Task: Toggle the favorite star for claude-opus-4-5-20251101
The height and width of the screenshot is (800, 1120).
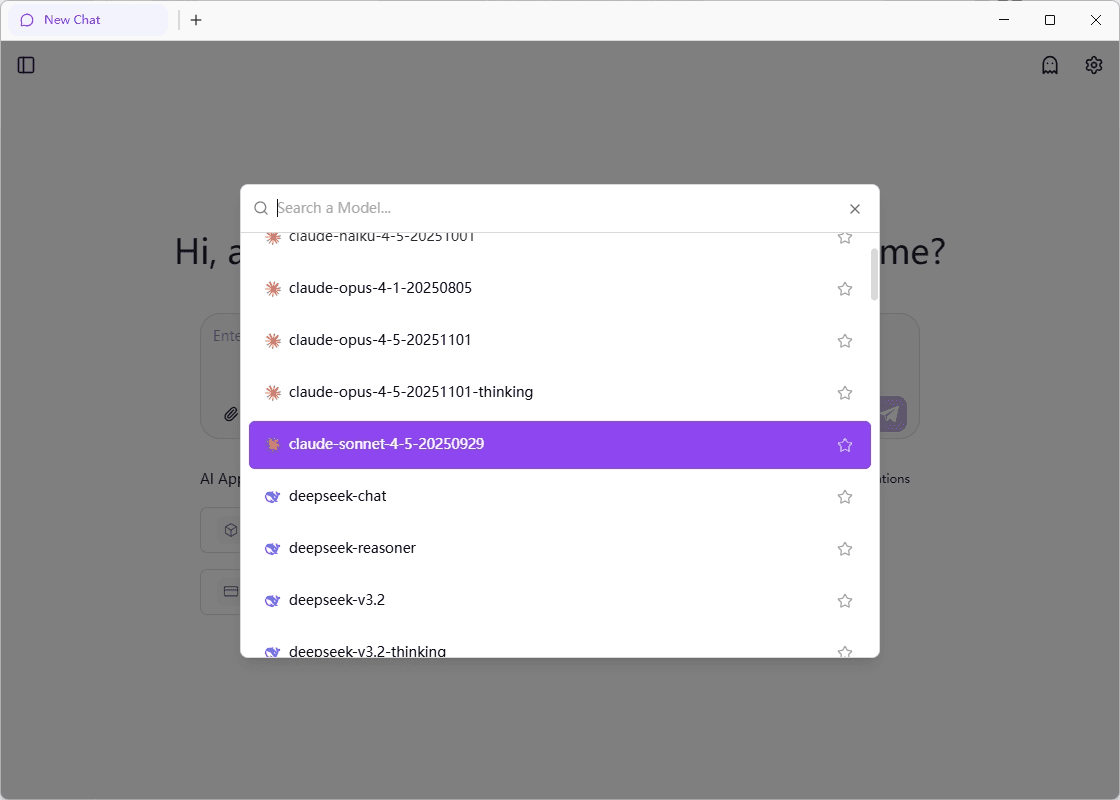Action: pyautogui.click(x=844, y=340)
